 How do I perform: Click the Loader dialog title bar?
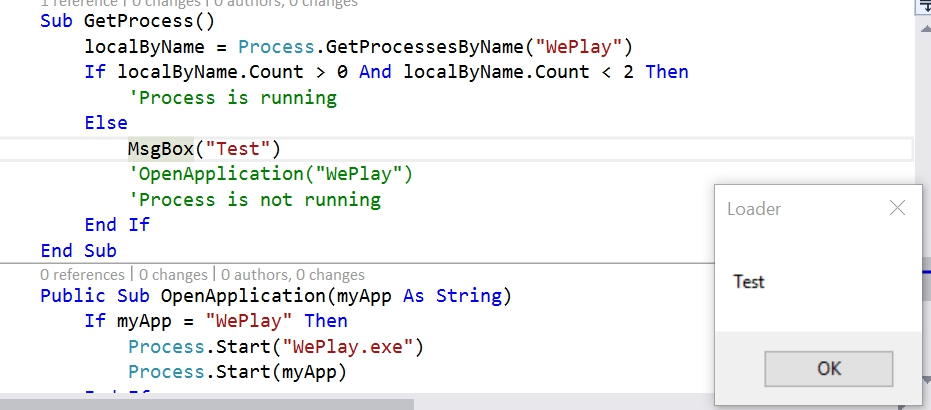(790, 209)
